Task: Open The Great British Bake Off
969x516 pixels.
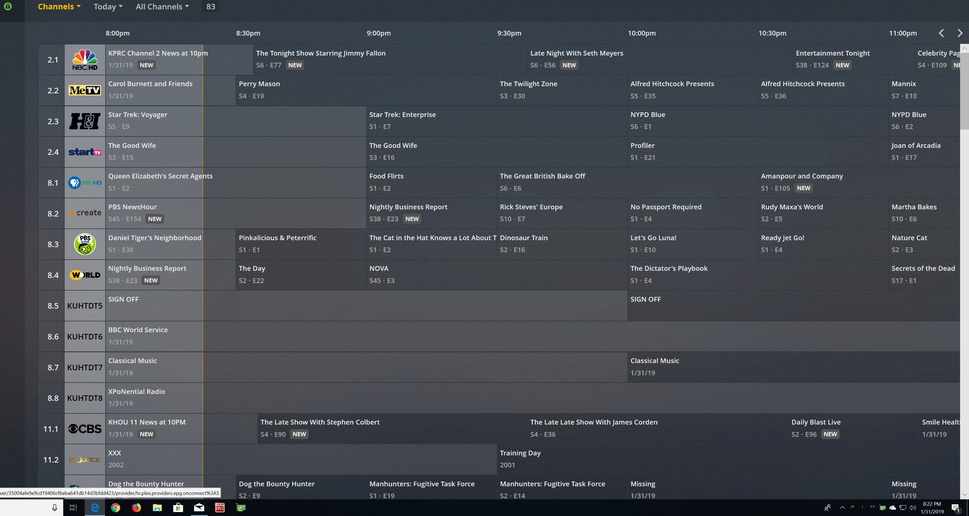Action: pyautogui.click(x=627, y=183)
